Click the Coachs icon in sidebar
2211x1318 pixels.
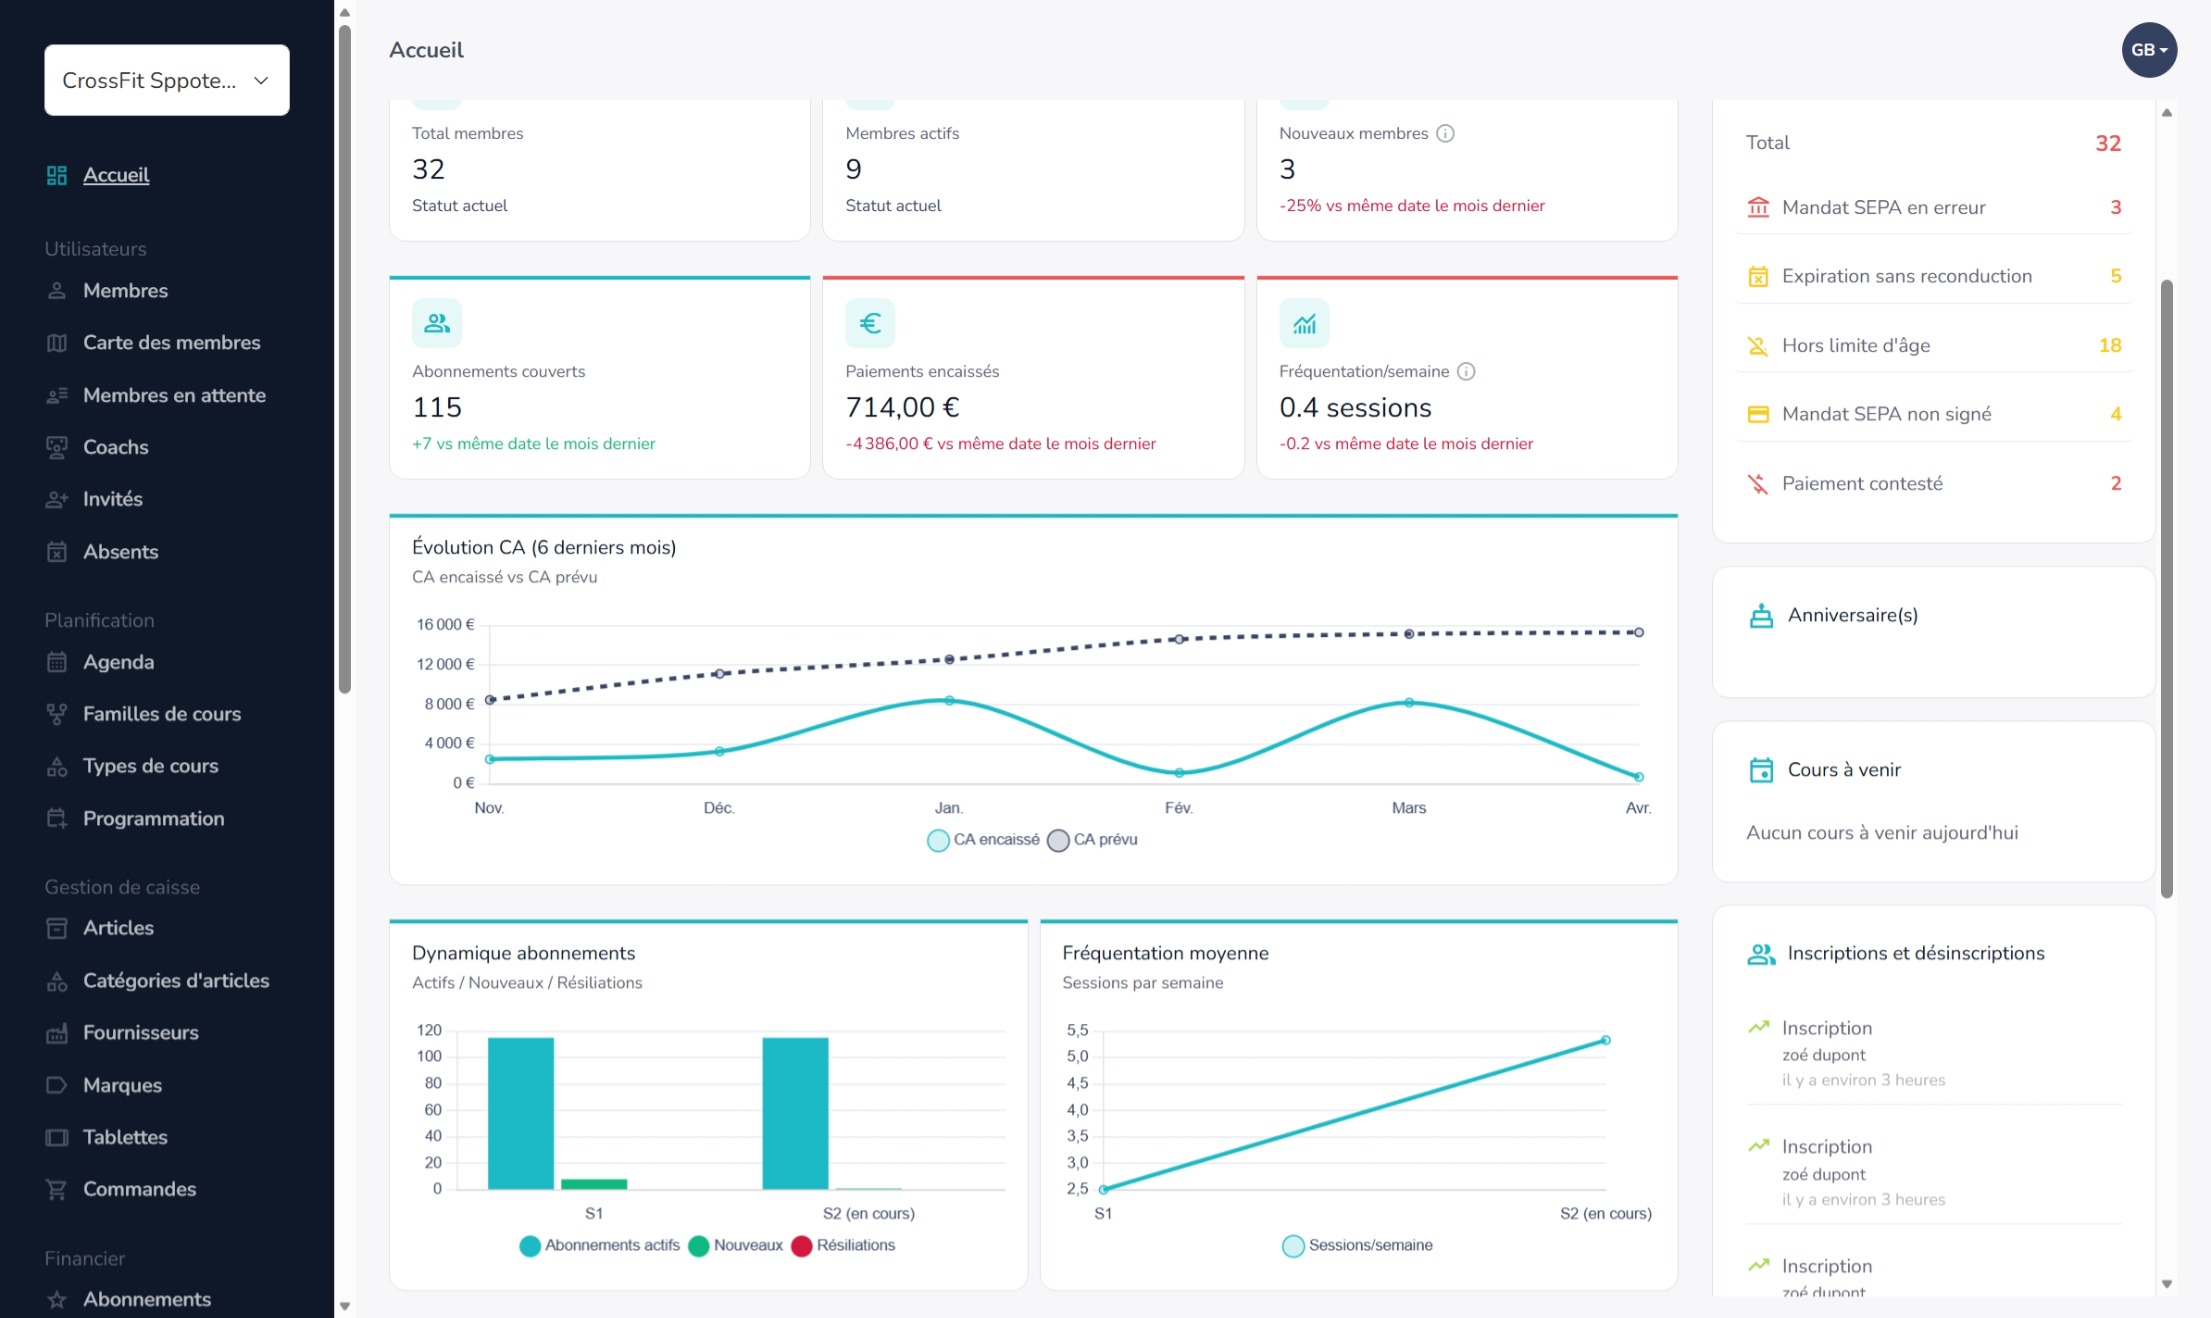point(57,448)
